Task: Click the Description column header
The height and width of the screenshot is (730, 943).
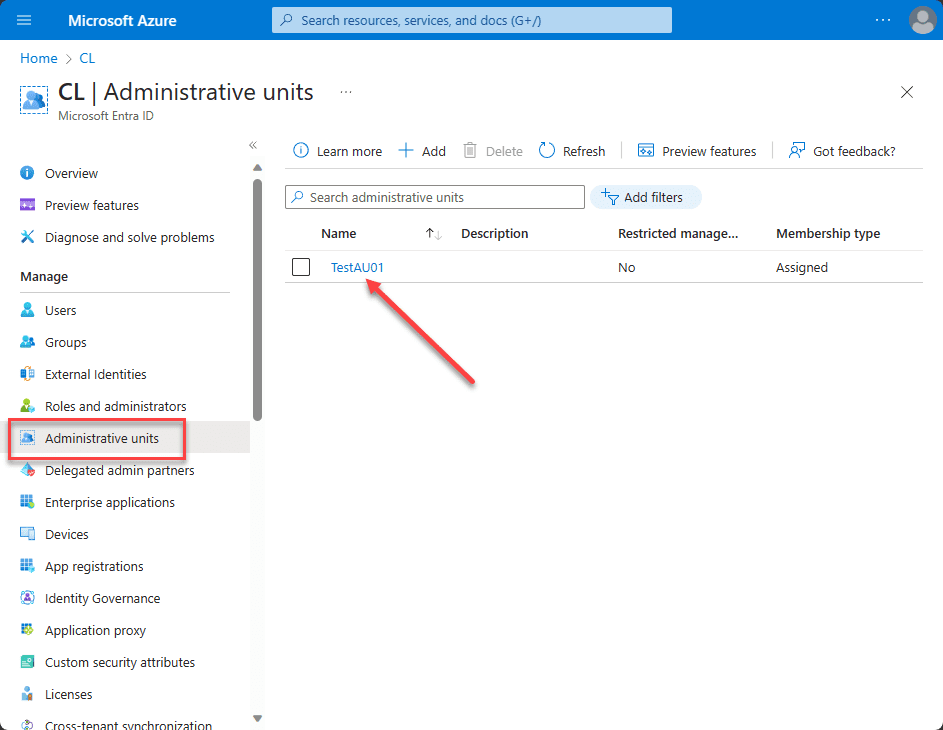Action: click(494, 233)
